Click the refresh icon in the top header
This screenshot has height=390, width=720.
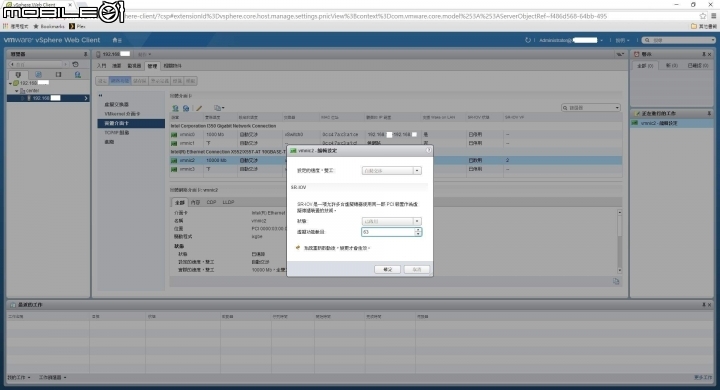pyautogui.click(x=528, y=40)
